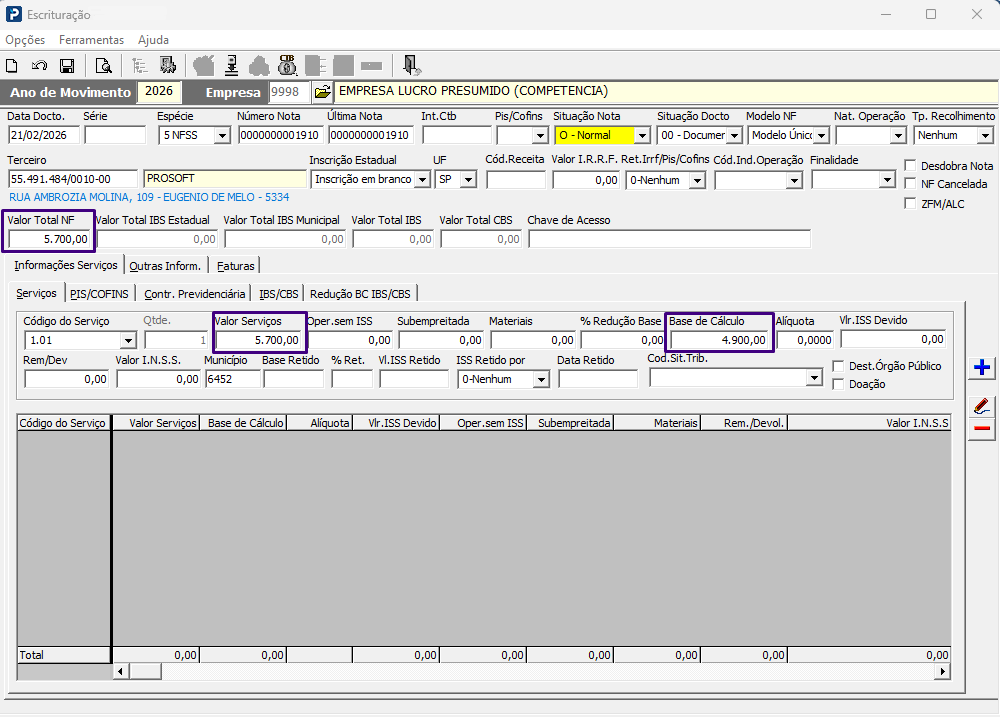The image size is (1000, 717).
Task: Open the Pis/Cofins dropdown
Action: (x=540, y=135)
